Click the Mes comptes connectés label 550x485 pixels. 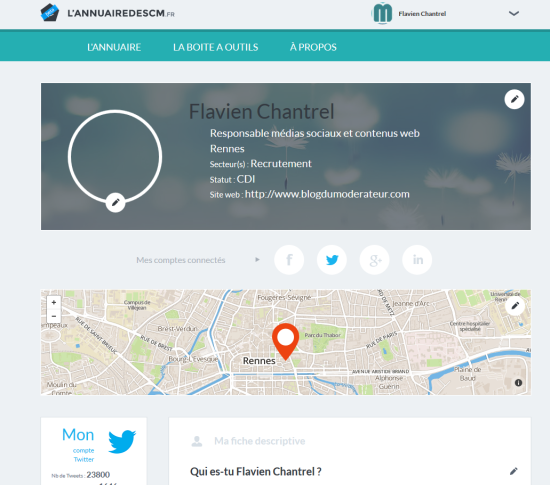pyautogui.click(x=181, y=260)
